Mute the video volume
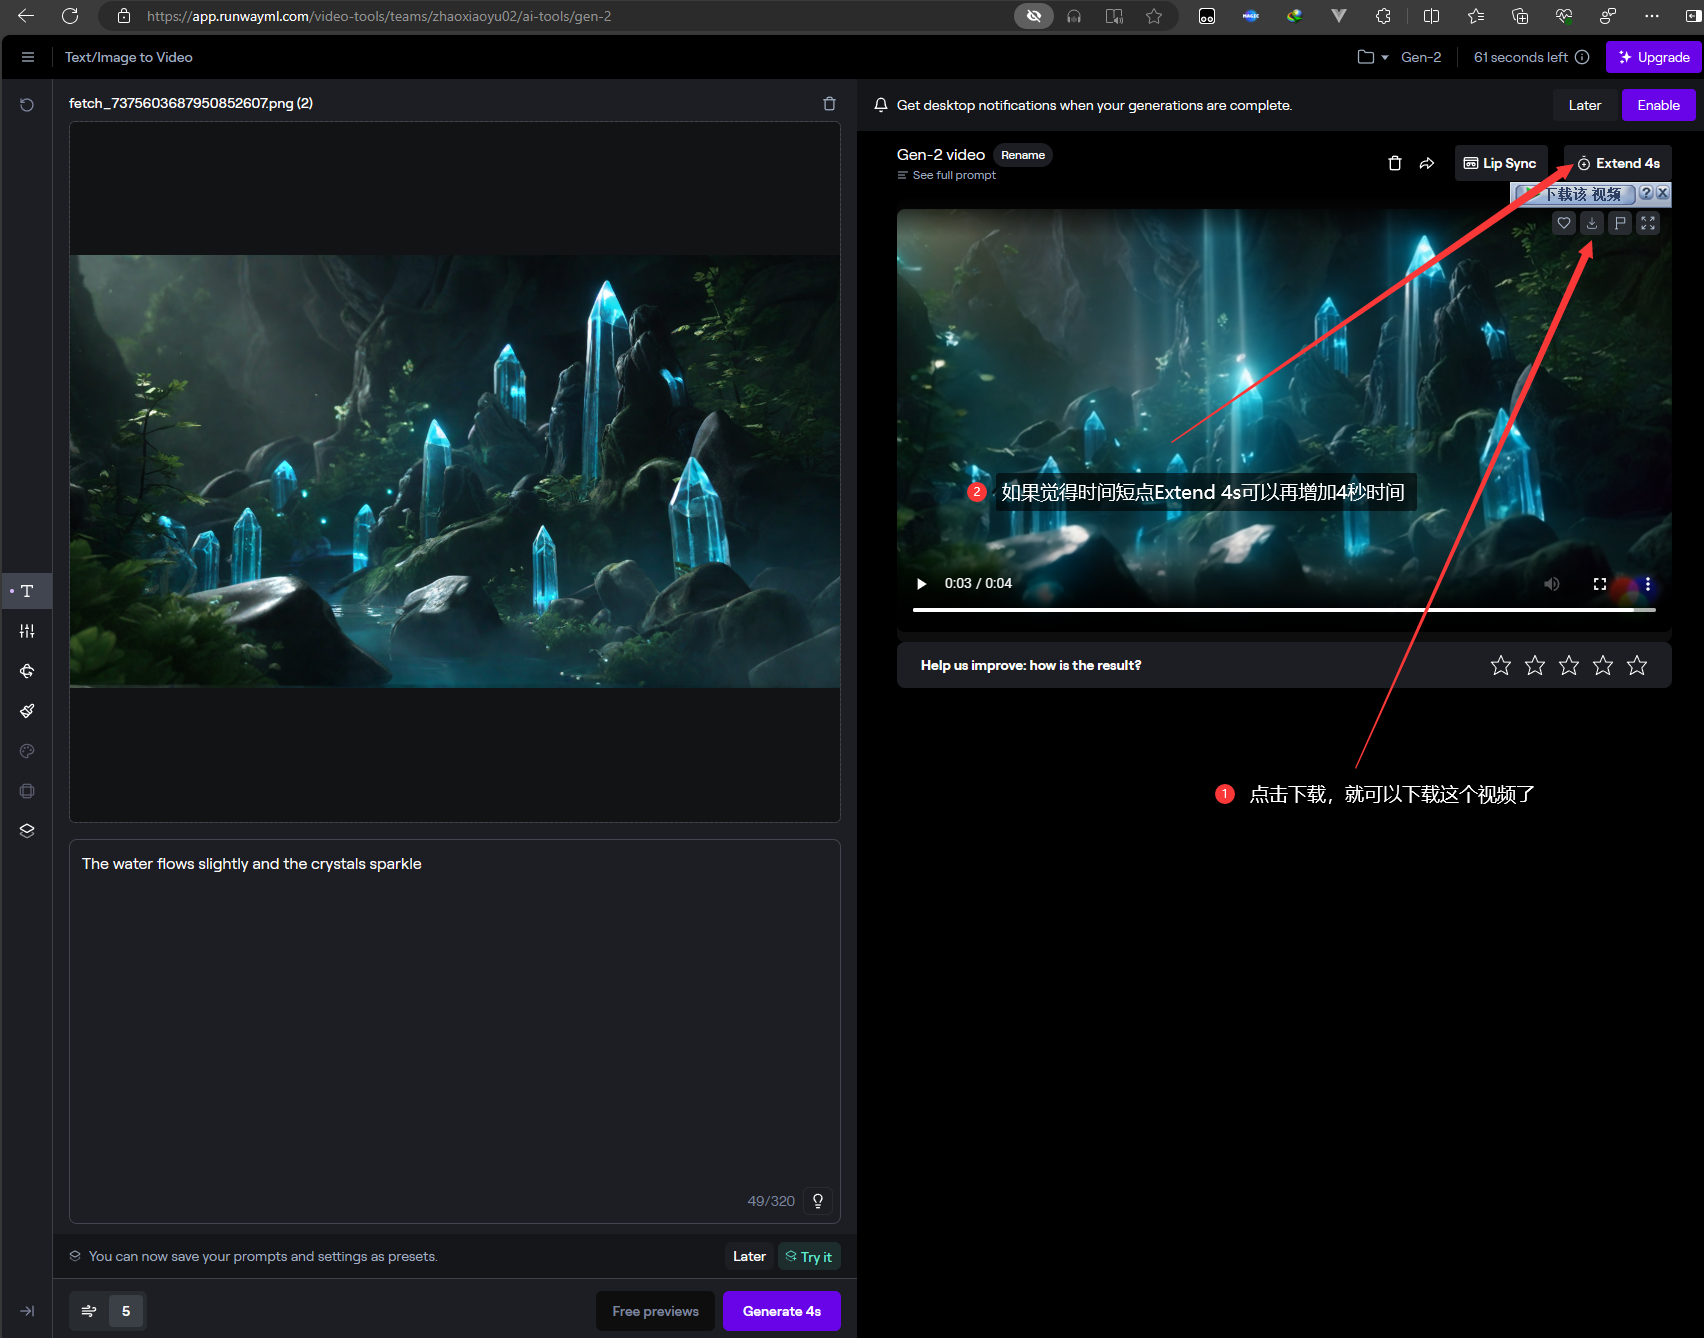Viewport: 1704px width, 1338px height. pos(1552,584)
